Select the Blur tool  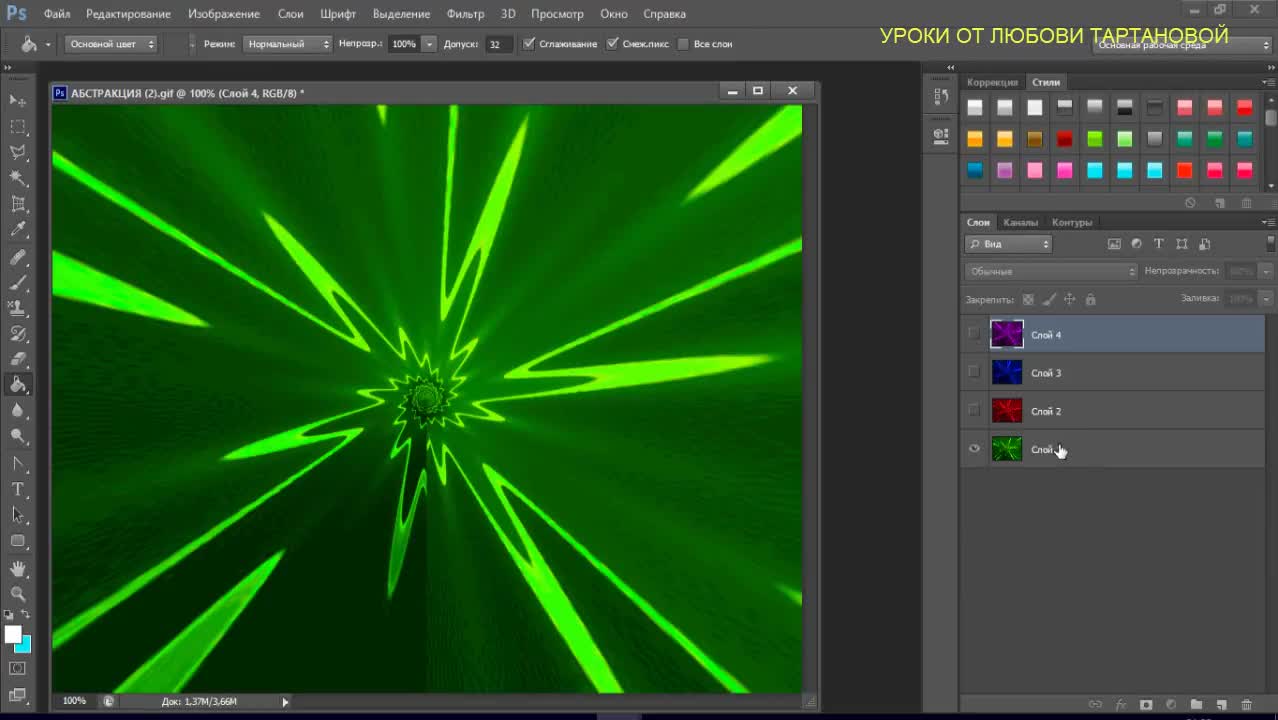pyautogui.click(x=18, y=411)
